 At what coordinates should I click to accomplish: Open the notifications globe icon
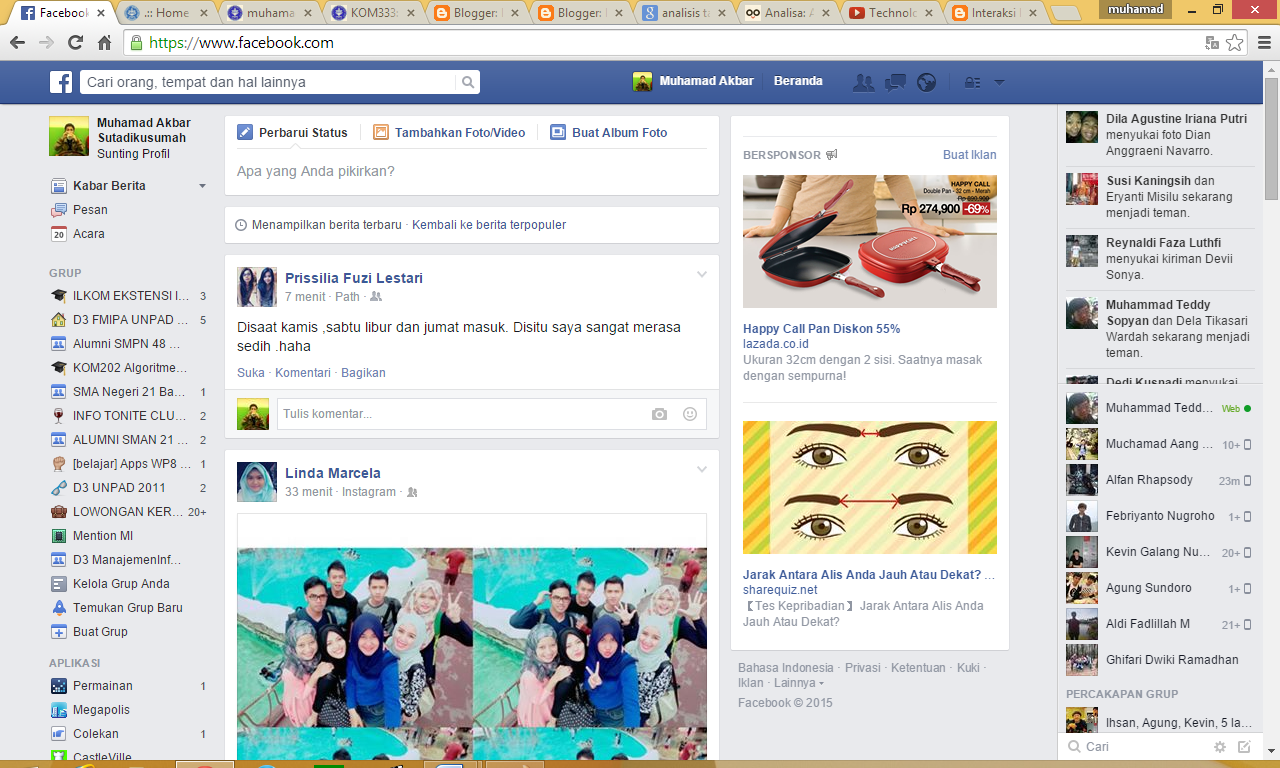pos(926,81)
